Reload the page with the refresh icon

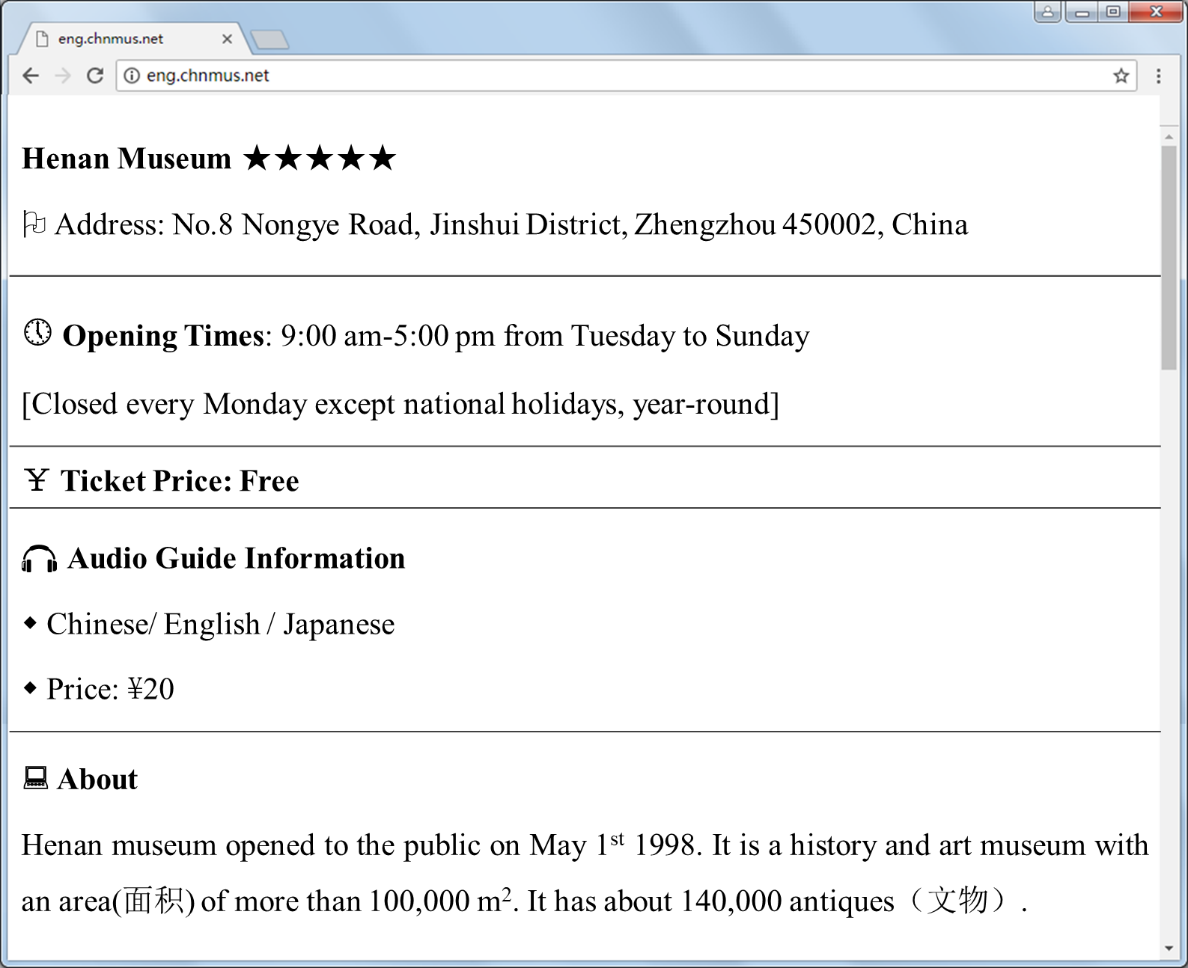(x=95, y=76)
